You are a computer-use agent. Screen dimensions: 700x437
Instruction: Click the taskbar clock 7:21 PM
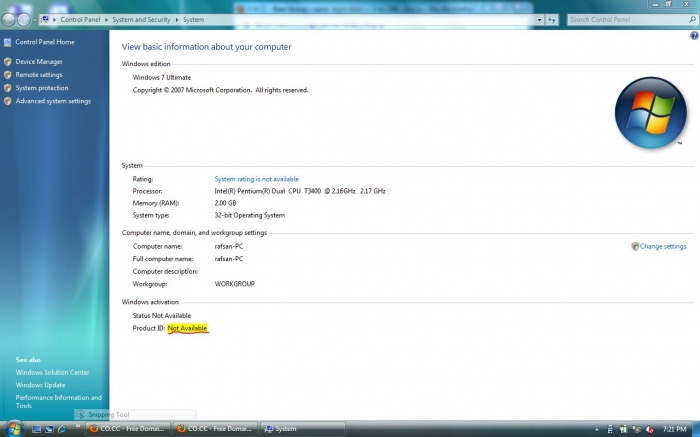674,429
